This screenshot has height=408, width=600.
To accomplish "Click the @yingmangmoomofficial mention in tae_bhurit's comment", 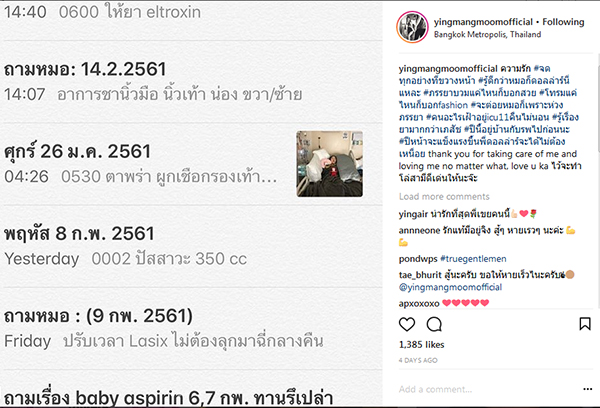I will 450,287.
